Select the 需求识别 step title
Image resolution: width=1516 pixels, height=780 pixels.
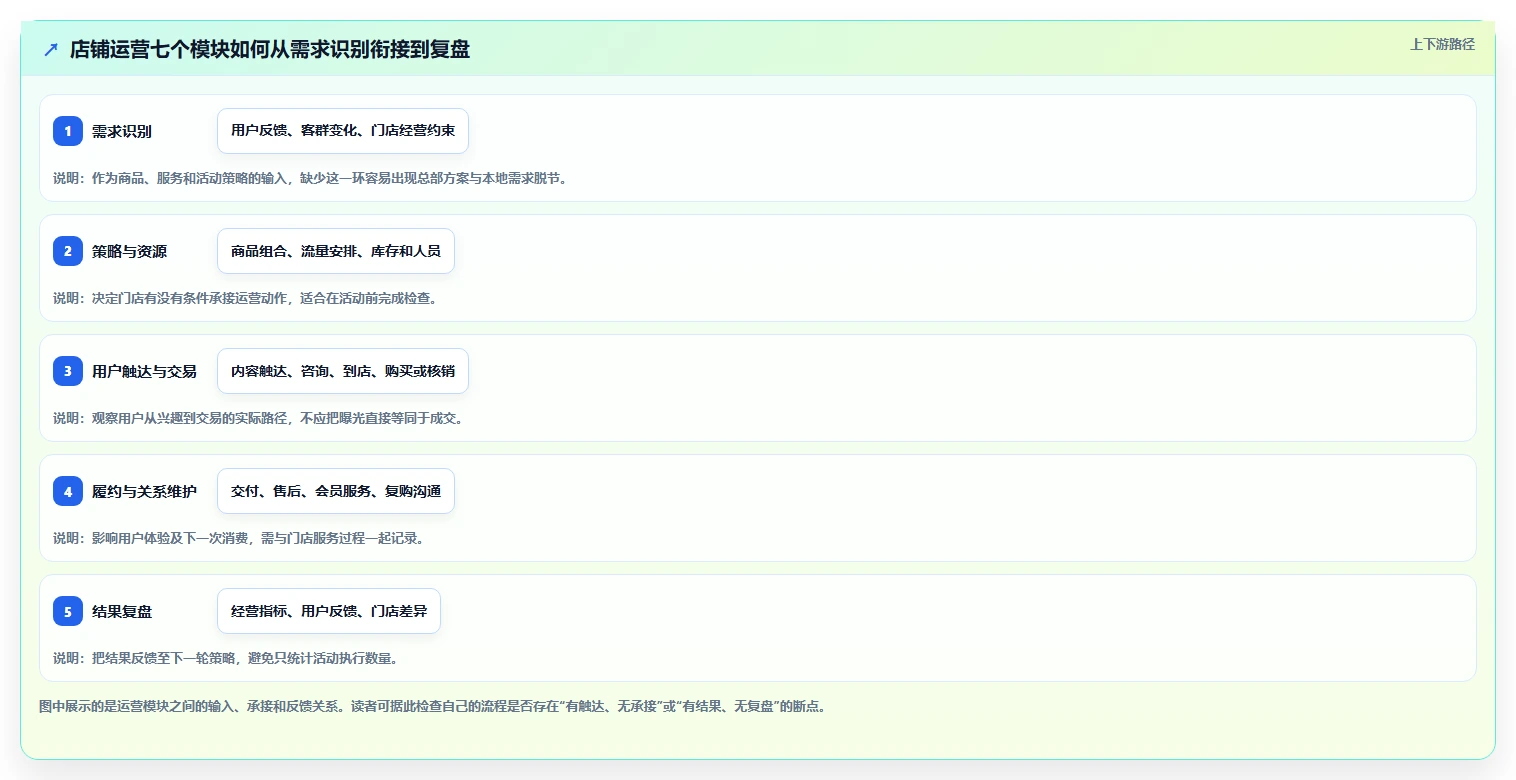tap(122, 131)
